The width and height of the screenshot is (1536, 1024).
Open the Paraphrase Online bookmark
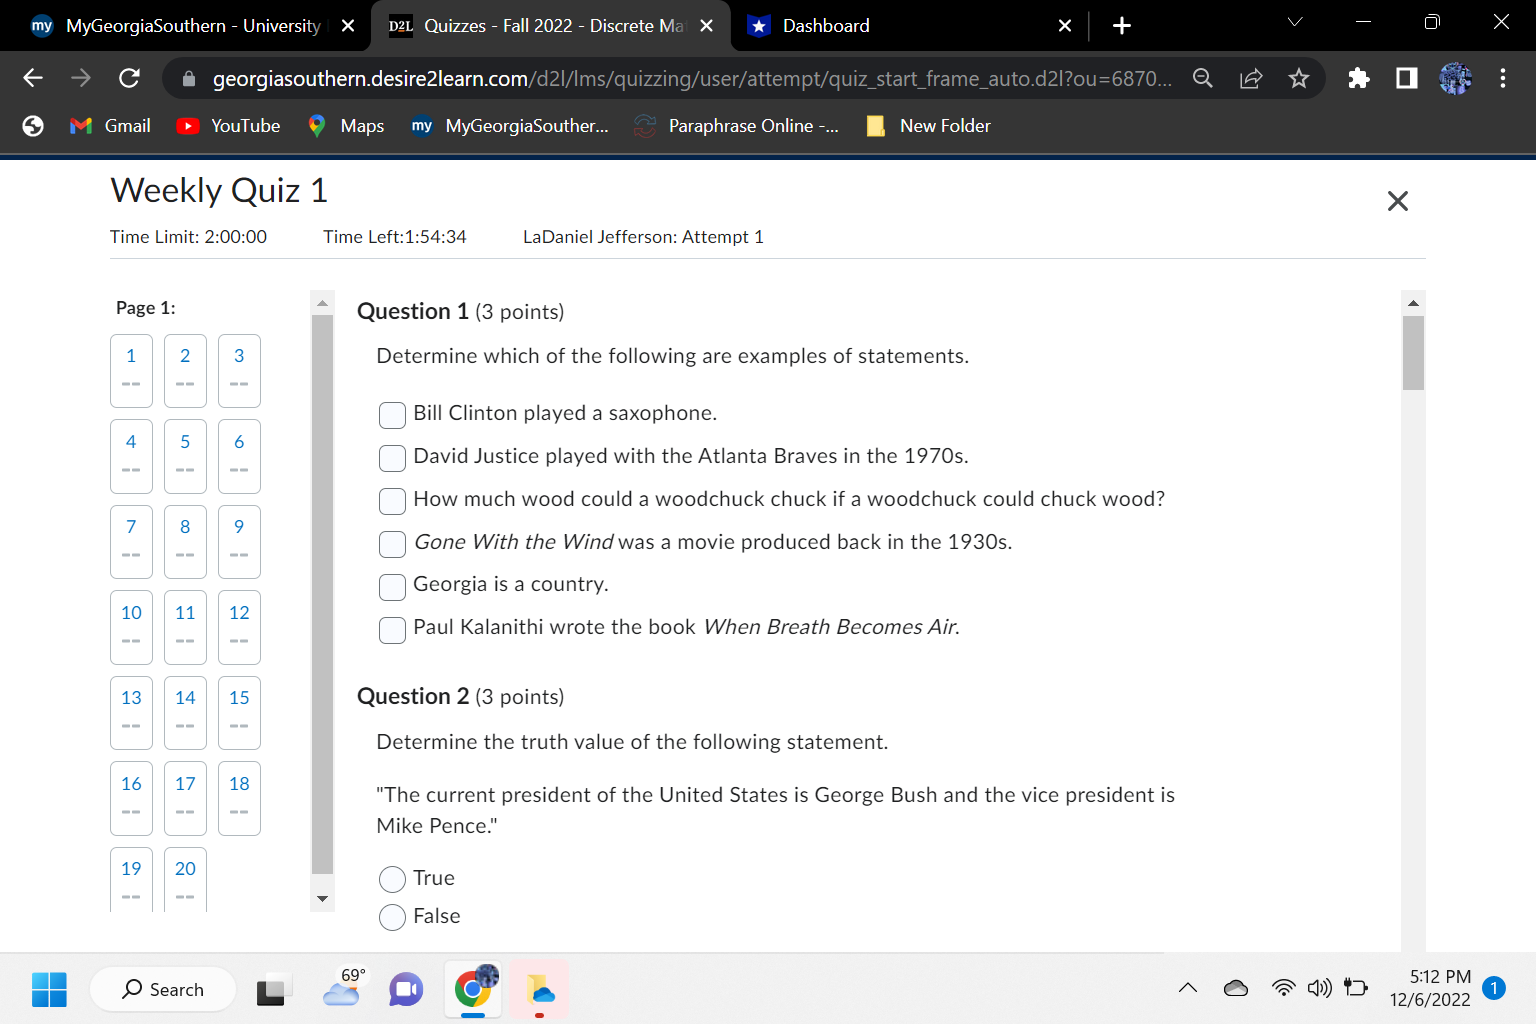click(x=737, y=125)
